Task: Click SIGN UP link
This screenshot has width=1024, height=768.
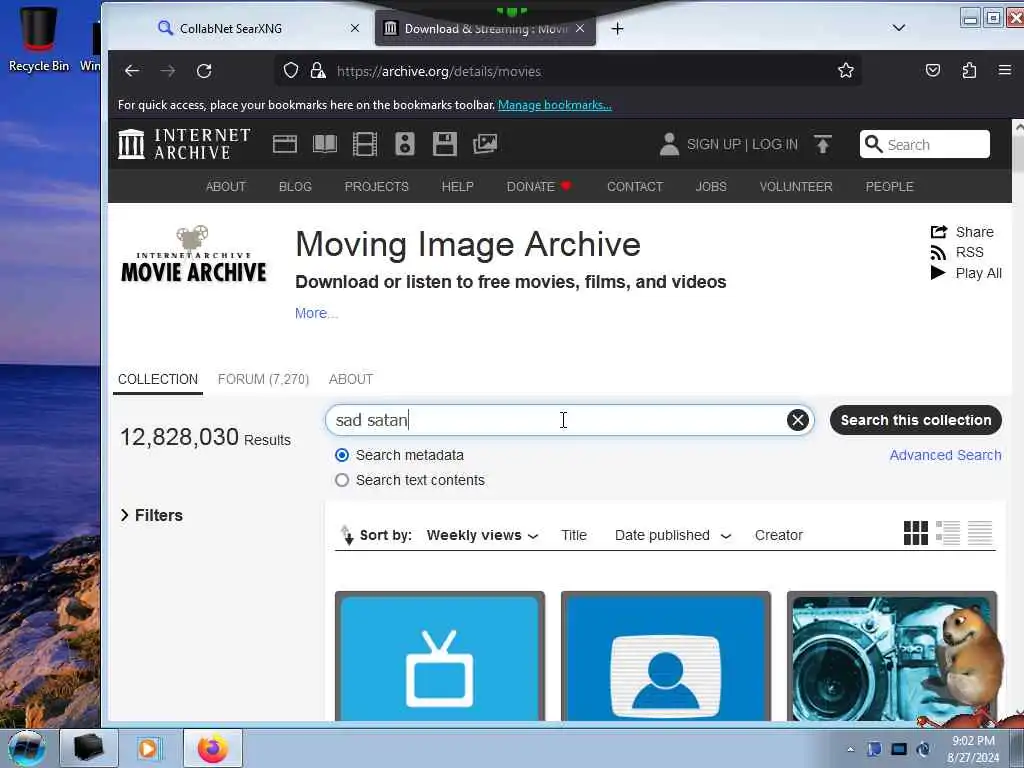Action: 713,144
